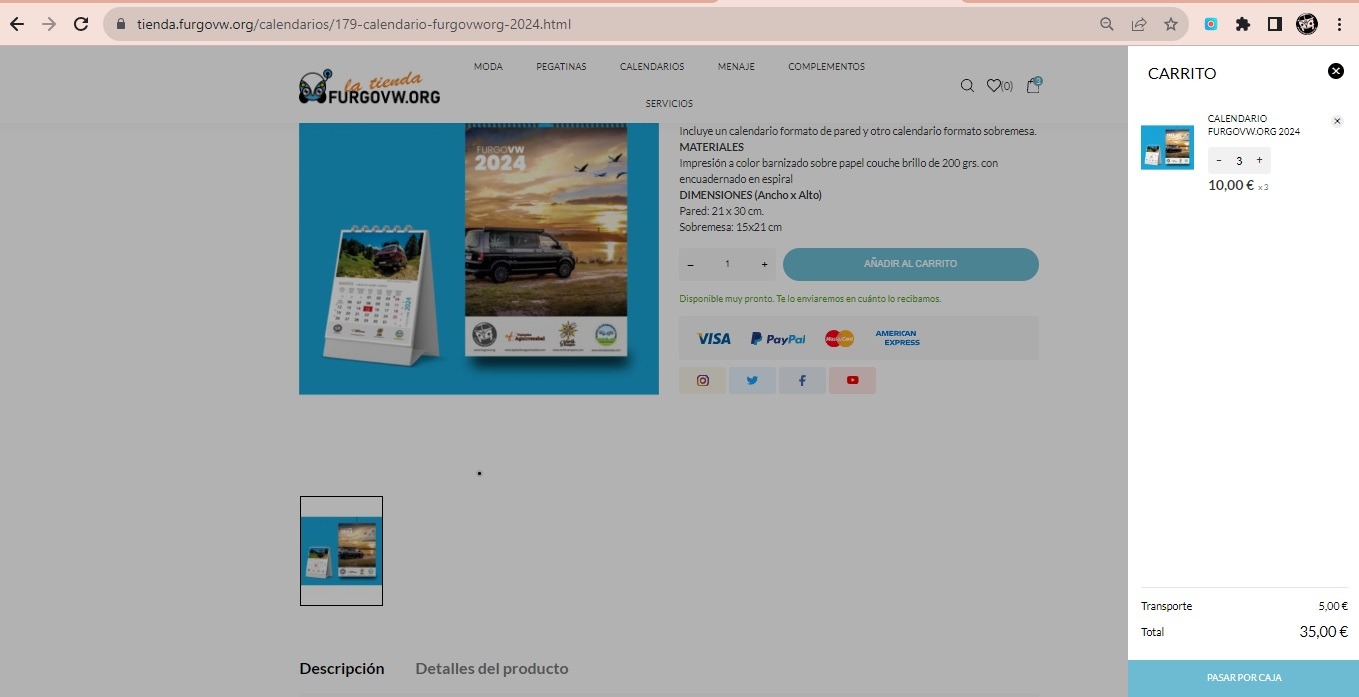This screenshot has width=1359, height=697.
Task: Open the cart item calendar thumbnail
Action: [1167, 147]
